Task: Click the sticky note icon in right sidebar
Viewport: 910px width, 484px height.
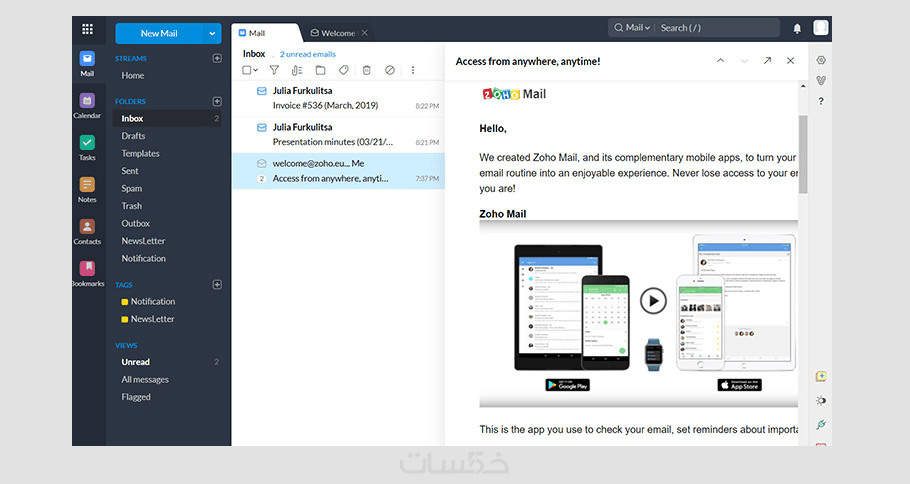Action: (821, 377)
